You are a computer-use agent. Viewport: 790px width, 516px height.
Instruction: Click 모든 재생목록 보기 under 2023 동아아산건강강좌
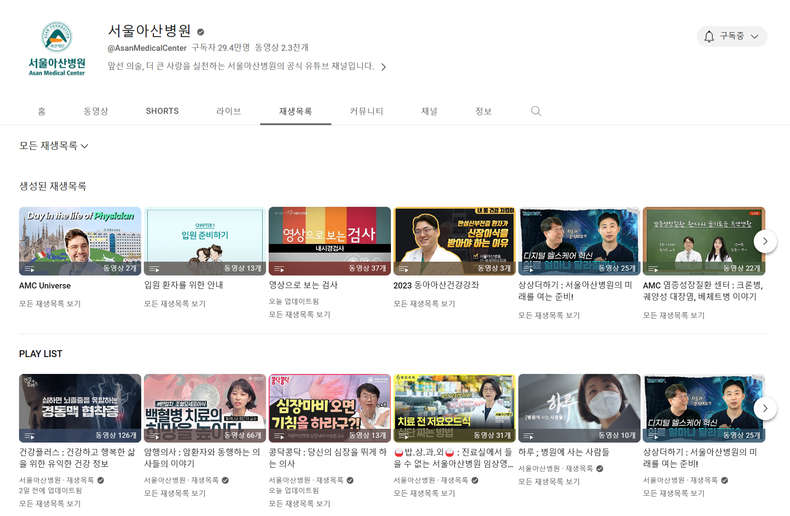[424, 304]
